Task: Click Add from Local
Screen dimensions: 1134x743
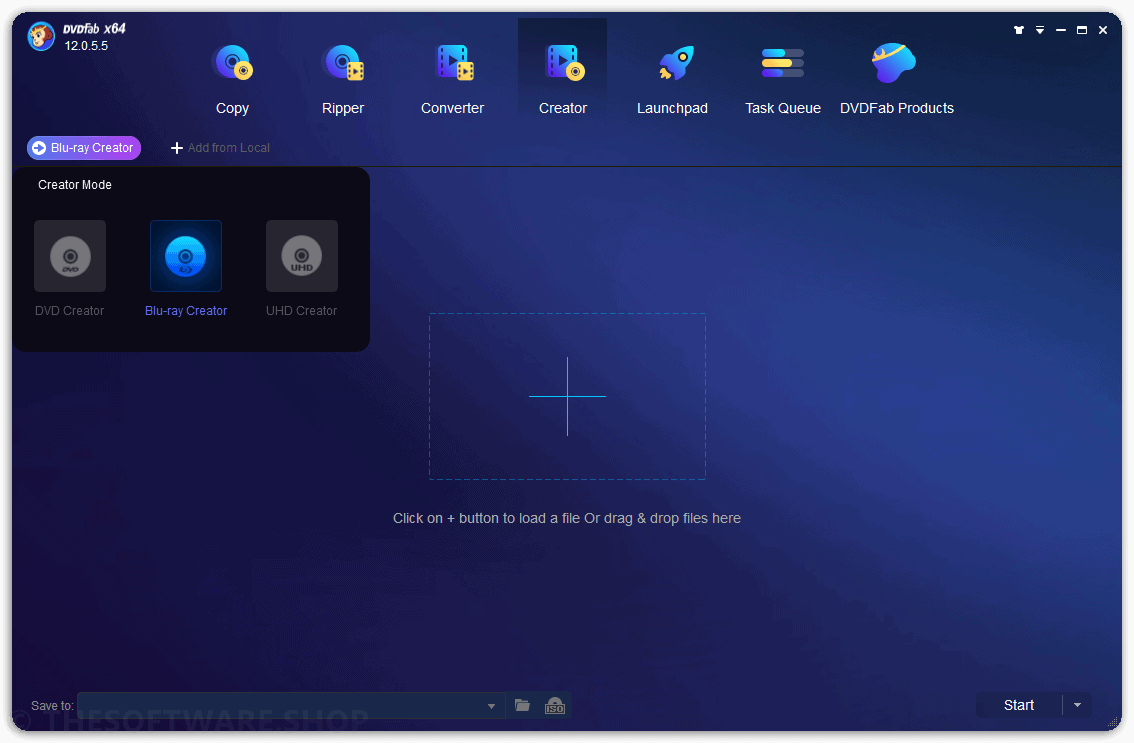Action: coord(221,148)
